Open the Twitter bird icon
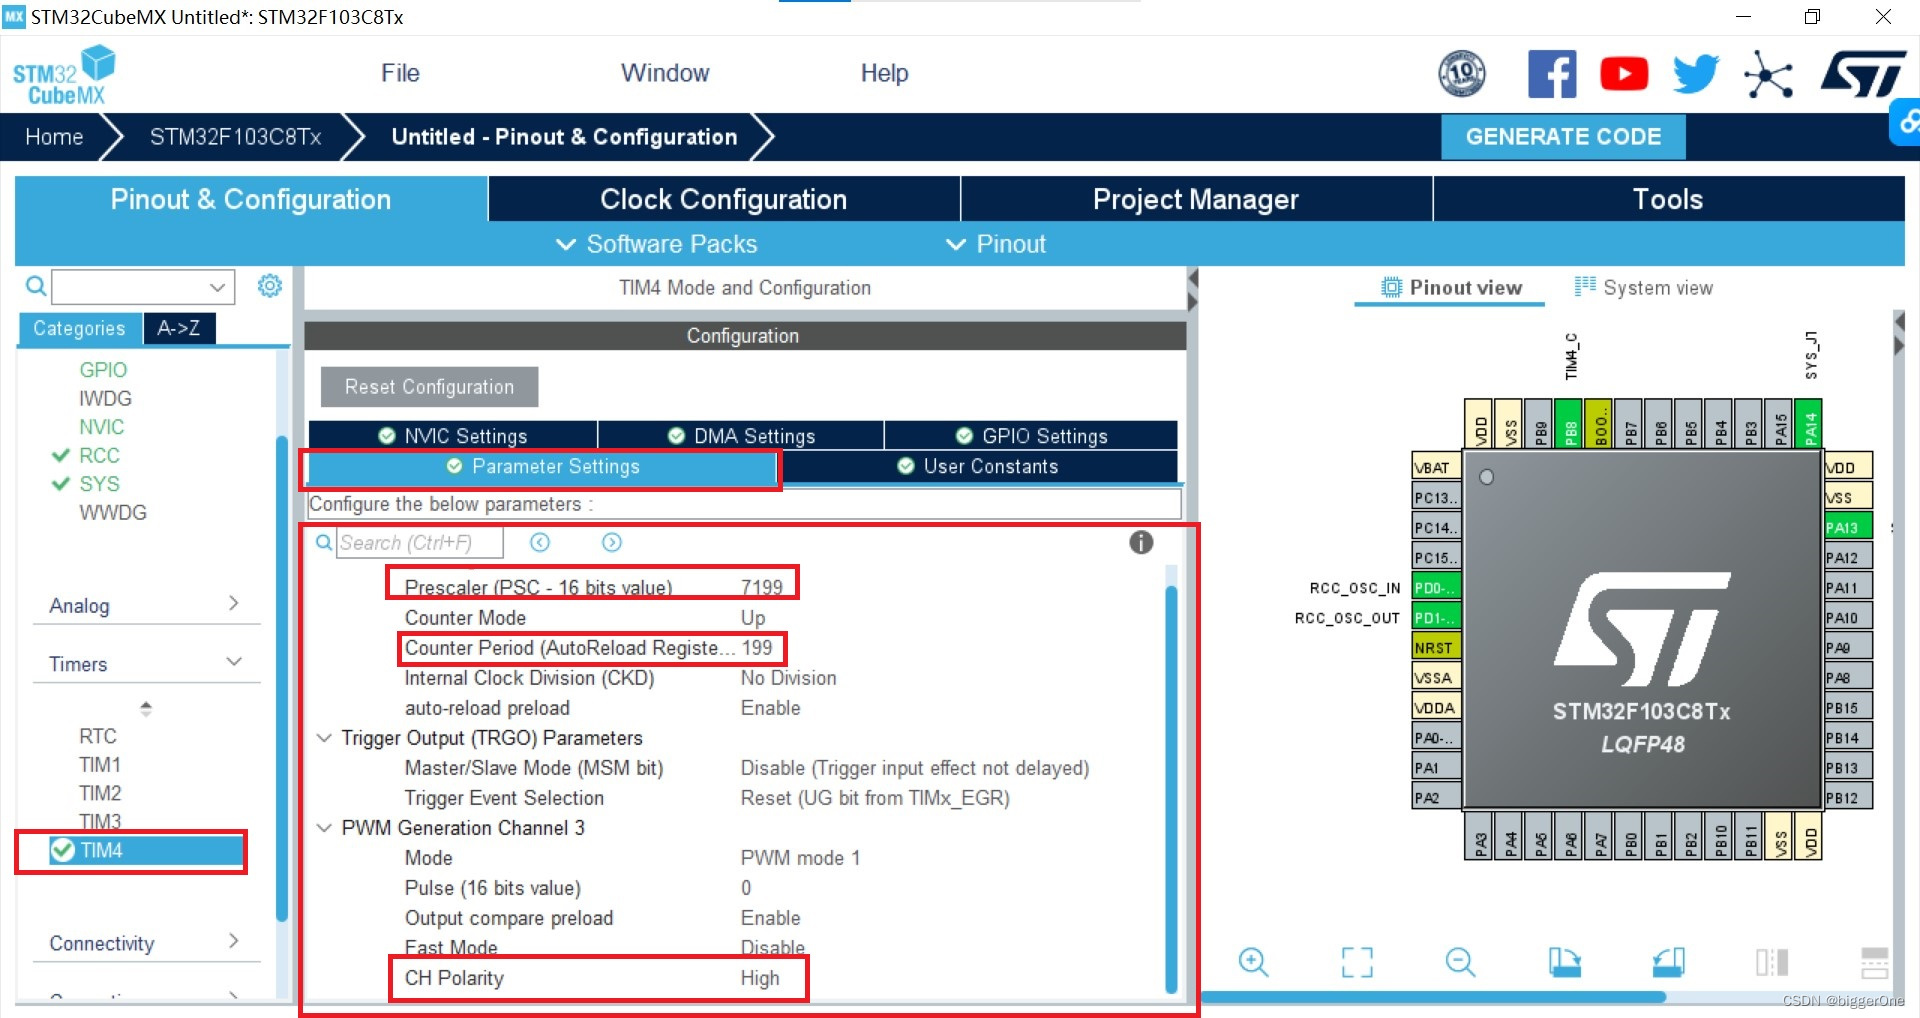Screen dimensions: 1920x1018 1696,74
